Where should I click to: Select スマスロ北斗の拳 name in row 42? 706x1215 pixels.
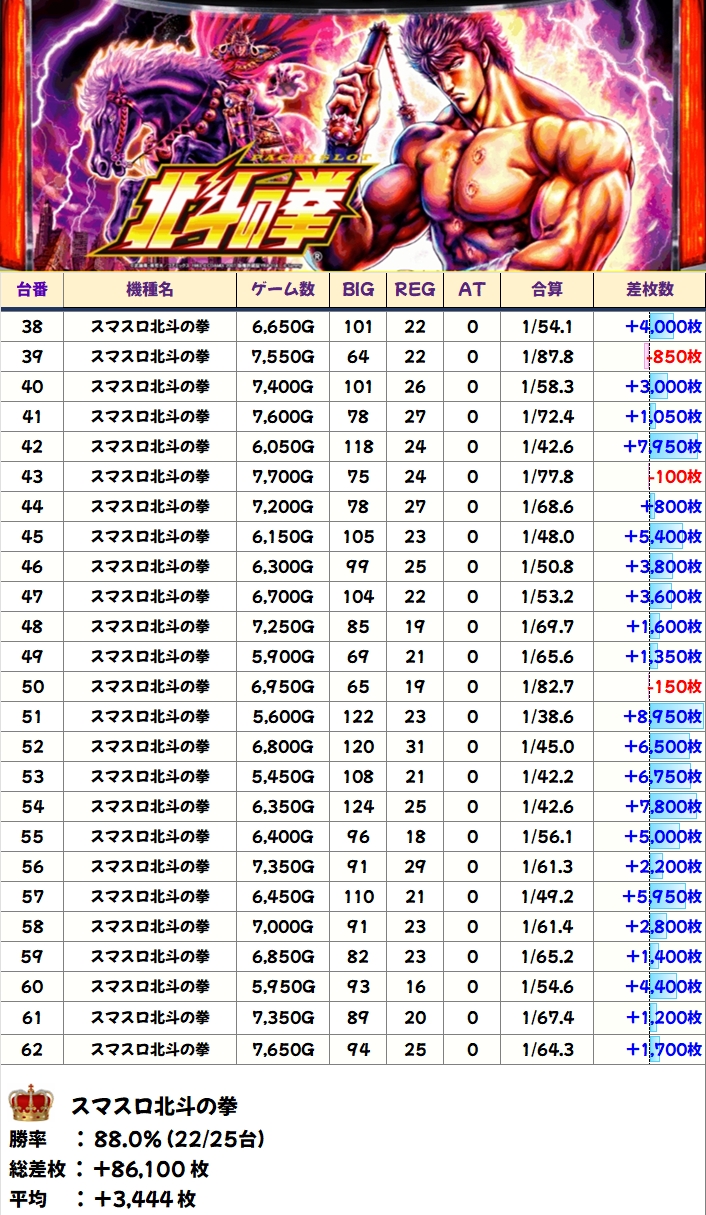(x=150, y=447)
